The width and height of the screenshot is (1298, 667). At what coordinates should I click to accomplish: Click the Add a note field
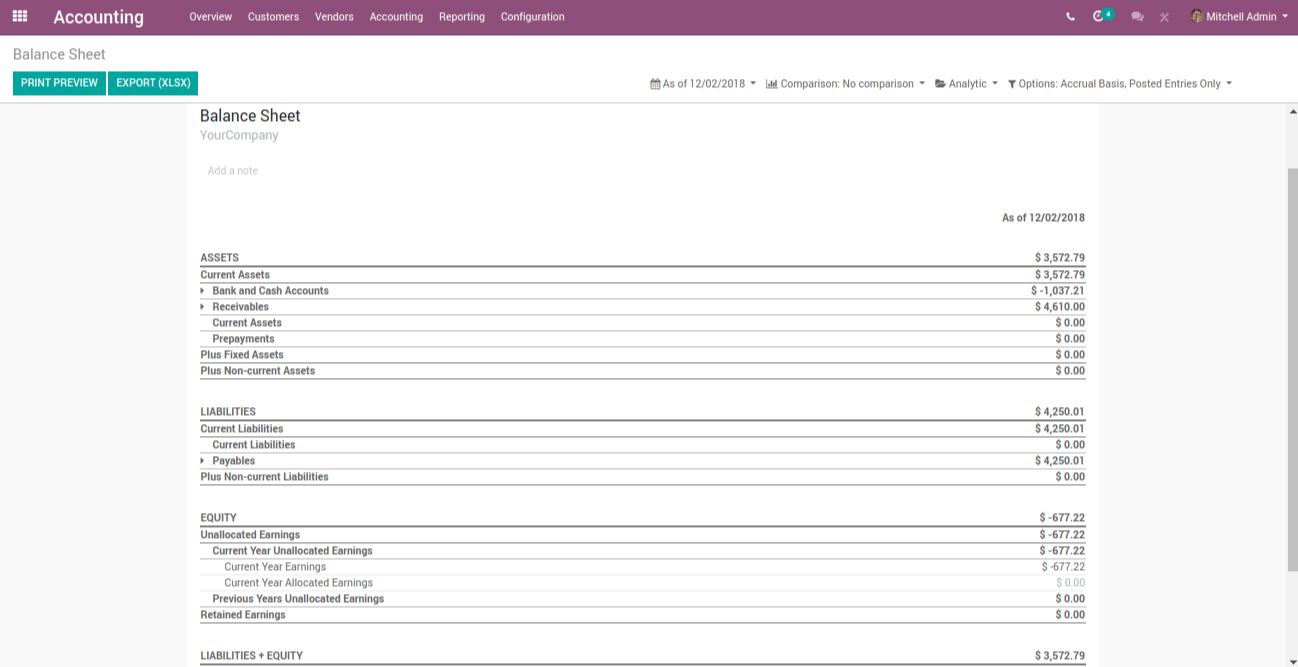pyautogui.click(x=233, y=171)
